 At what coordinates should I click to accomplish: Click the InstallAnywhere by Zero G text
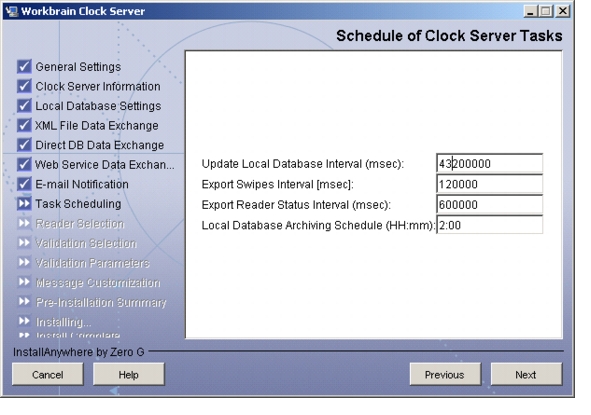(79, 352)
